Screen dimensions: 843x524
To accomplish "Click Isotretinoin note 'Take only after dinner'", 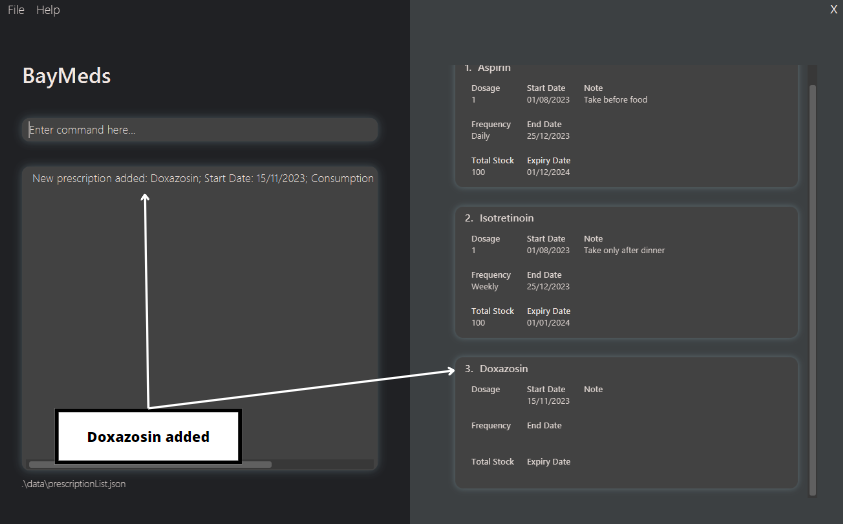I will coord(624,250).
